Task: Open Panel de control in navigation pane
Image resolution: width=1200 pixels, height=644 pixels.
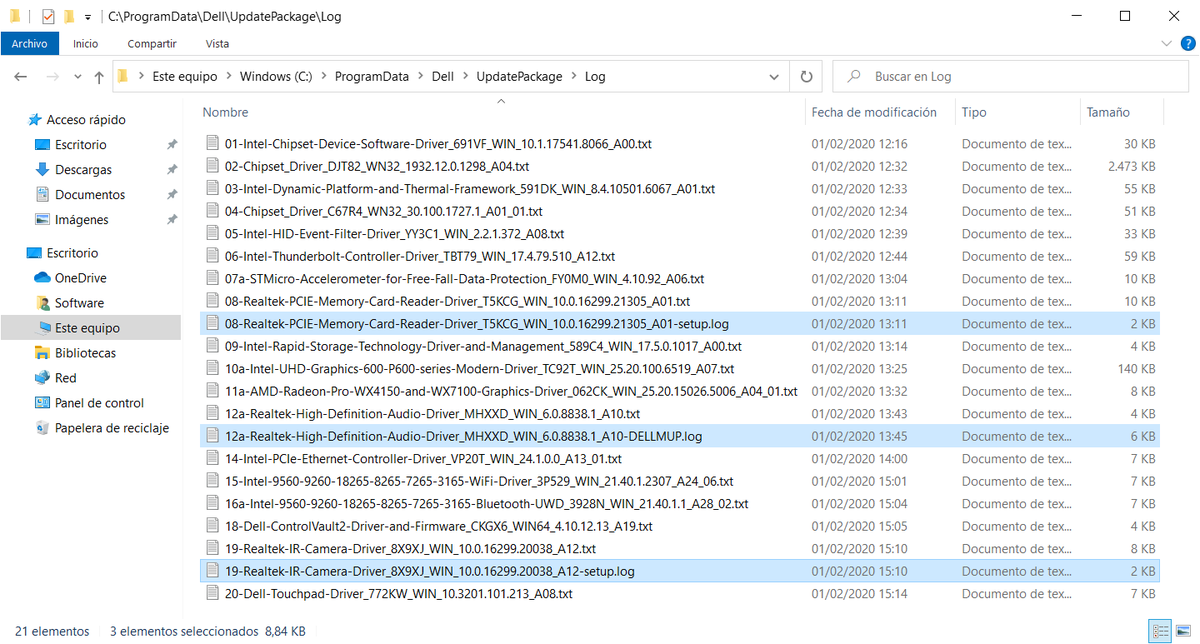Action: tap(99, 403)
